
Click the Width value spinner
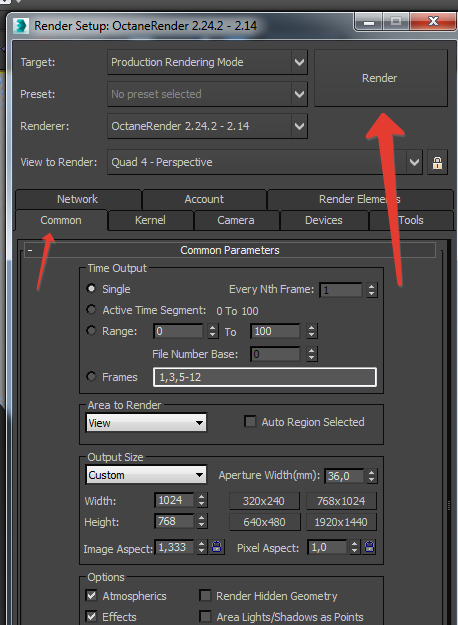click(x=202, y=500)
